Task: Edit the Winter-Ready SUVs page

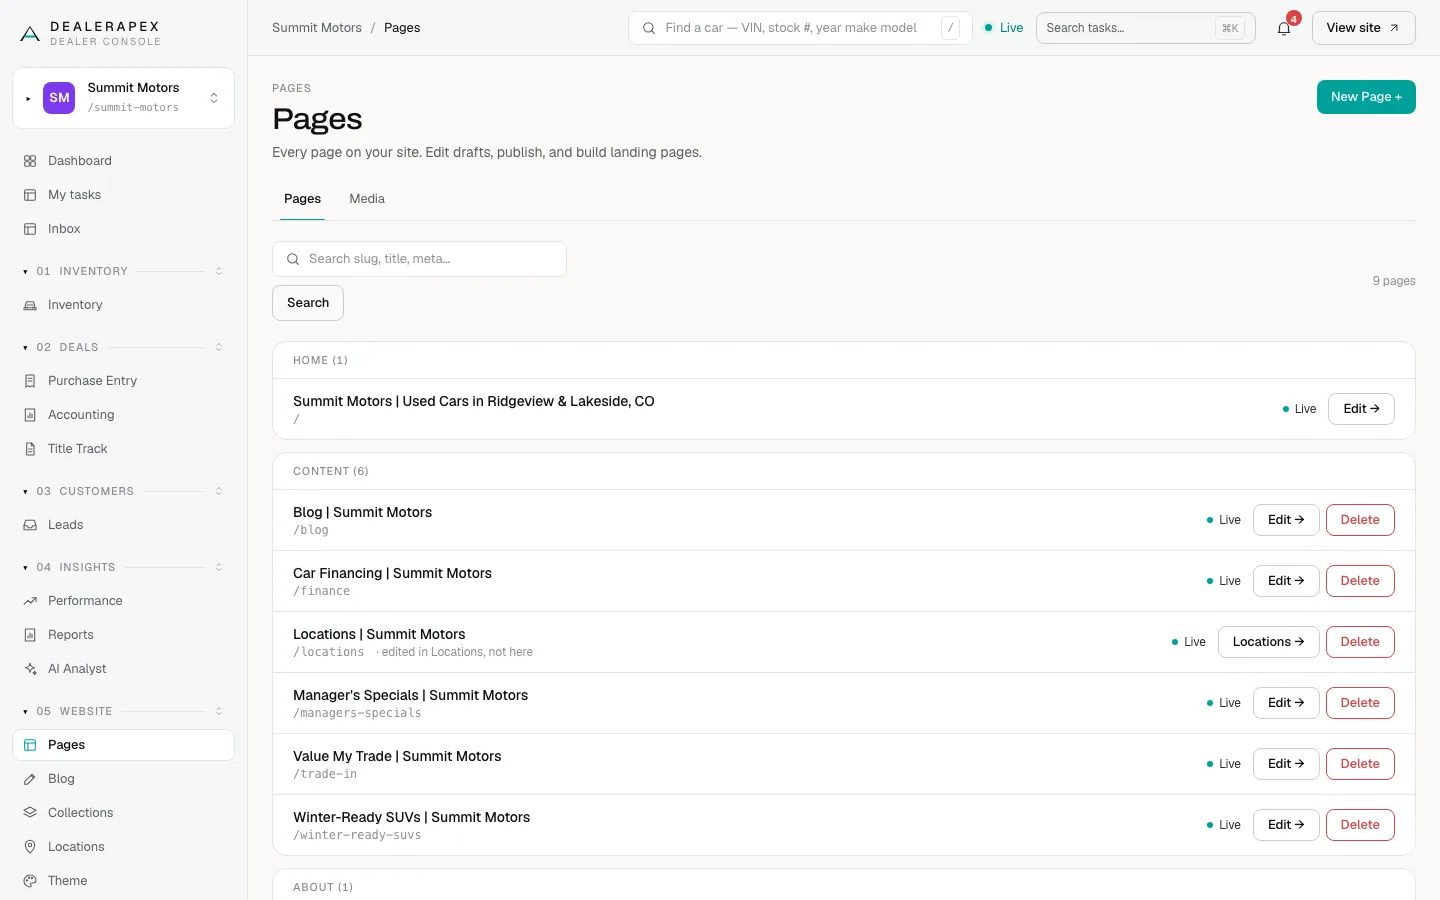Action: (x=1286, y=825)
